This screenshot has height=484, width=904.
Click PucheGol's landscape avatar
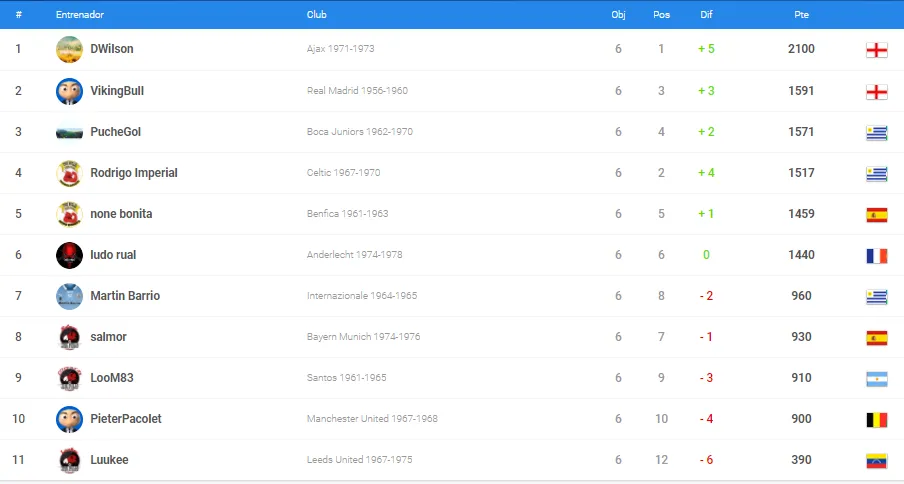69,133
